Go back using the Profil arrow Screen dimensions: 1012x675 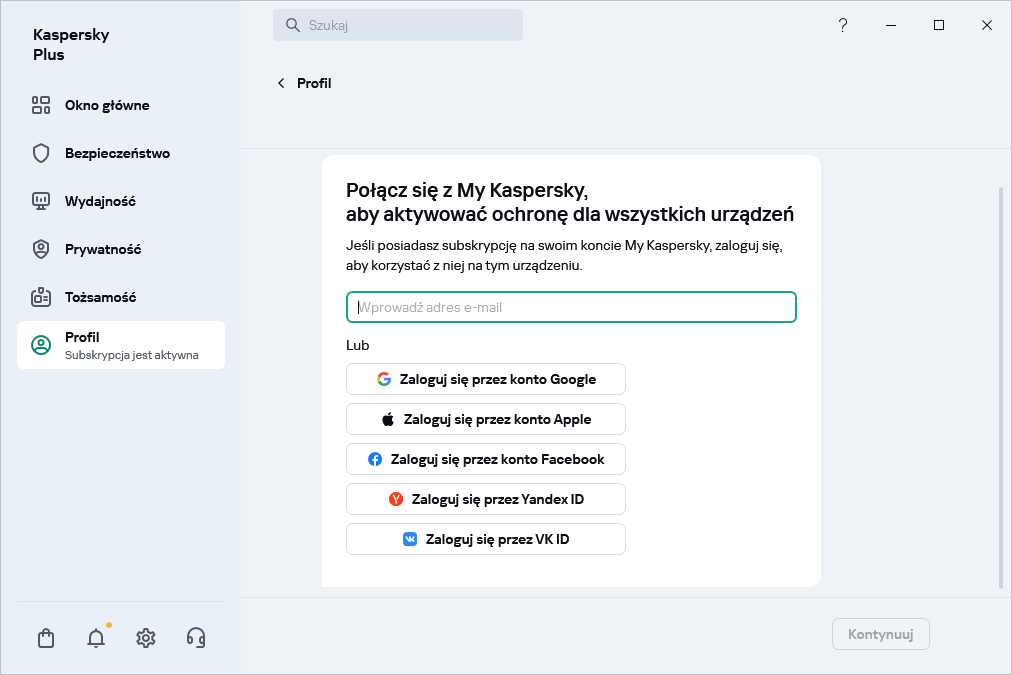point(281,83)
